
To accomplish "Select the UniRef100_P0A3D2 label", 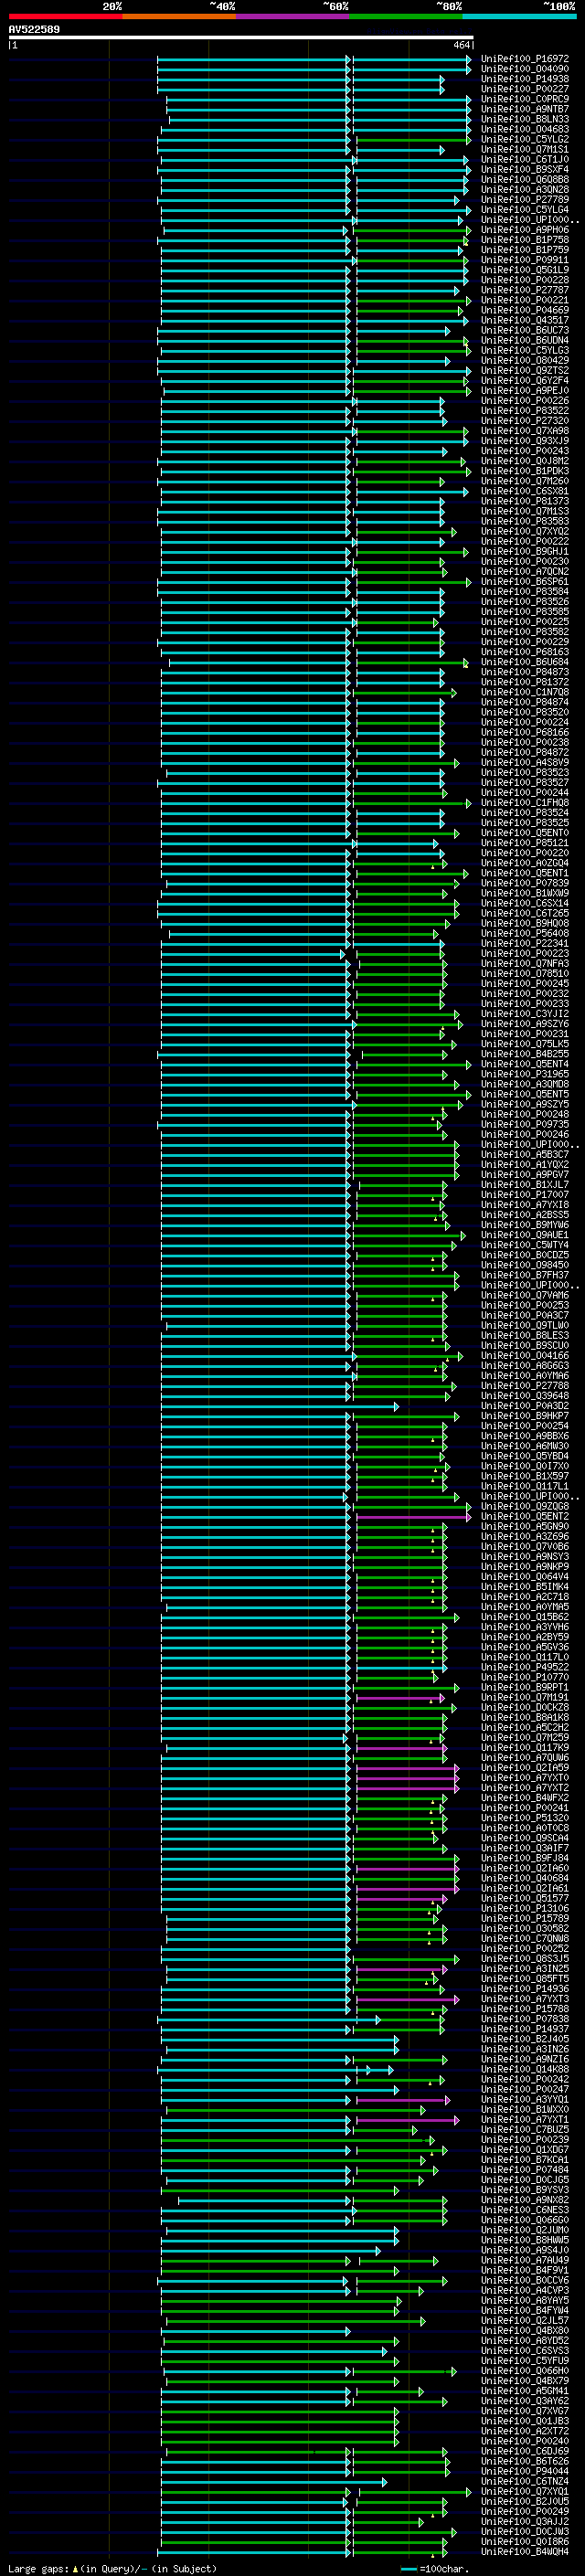I will click(525, 1406).
